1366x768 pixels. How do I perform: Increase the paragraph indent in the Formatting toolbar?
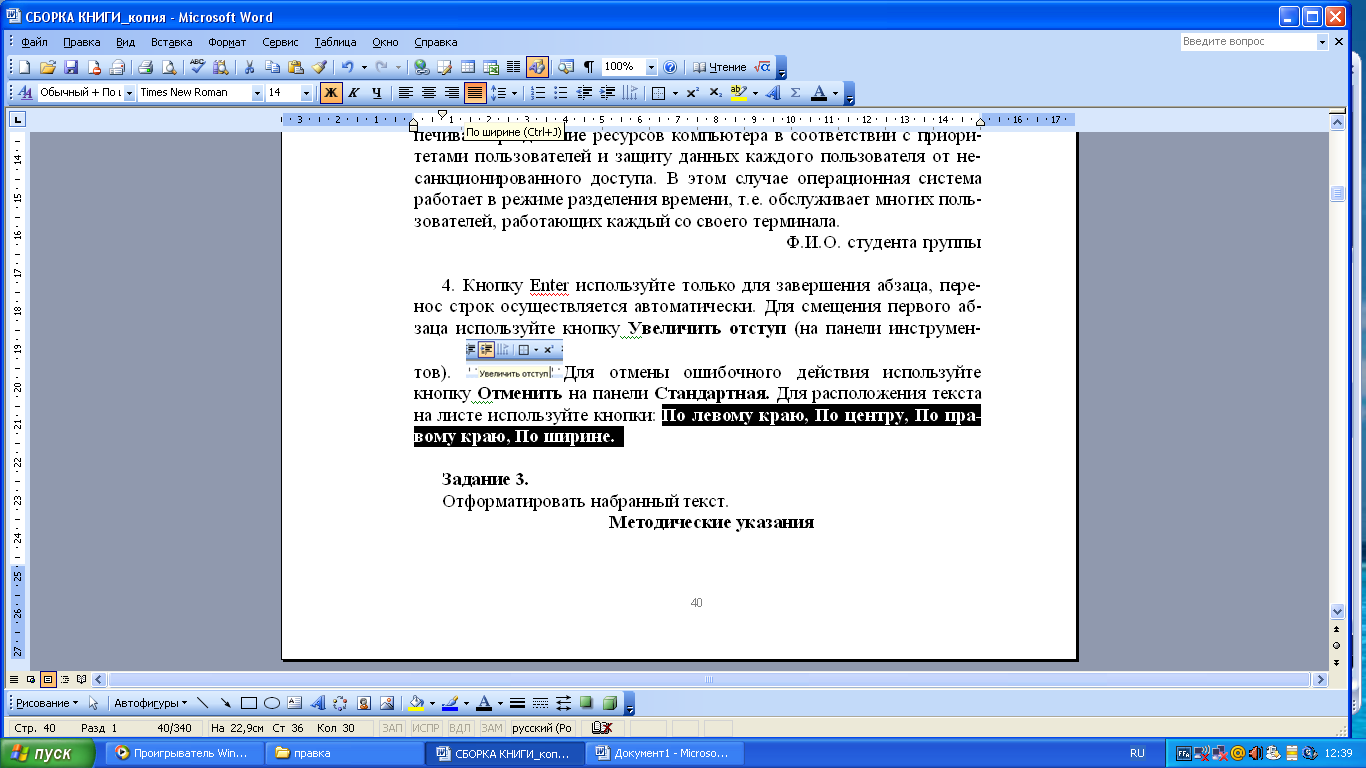click(606, 92)
